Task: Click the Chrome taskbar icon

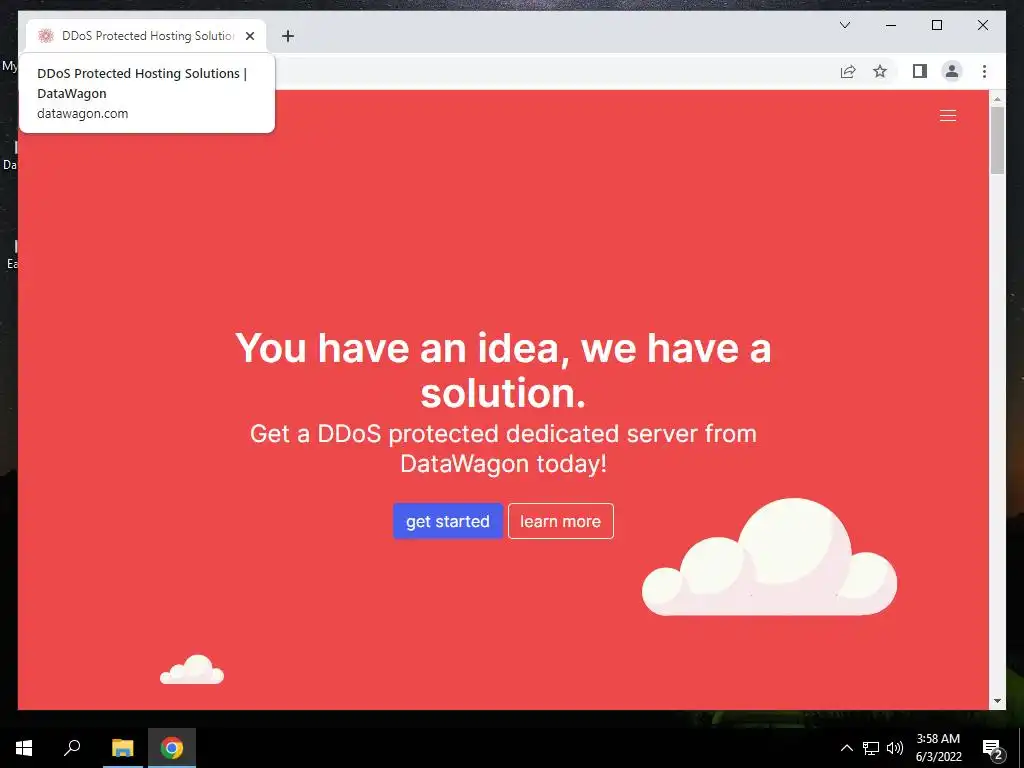Action: point(172,748)
